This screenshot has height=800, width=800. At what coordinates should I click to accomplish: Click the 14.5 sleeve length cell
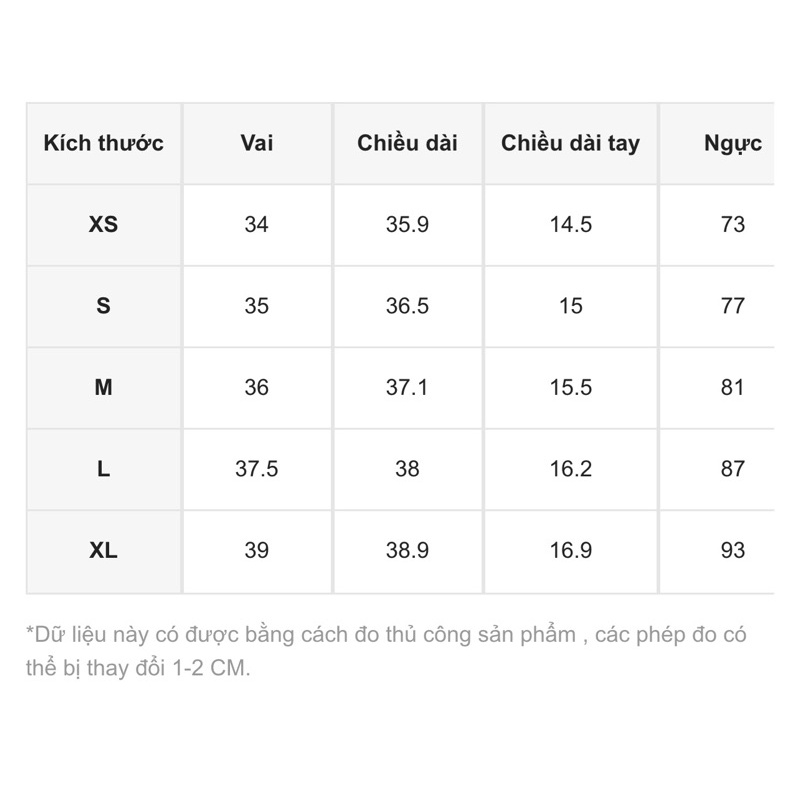click(x=570, y=225)
